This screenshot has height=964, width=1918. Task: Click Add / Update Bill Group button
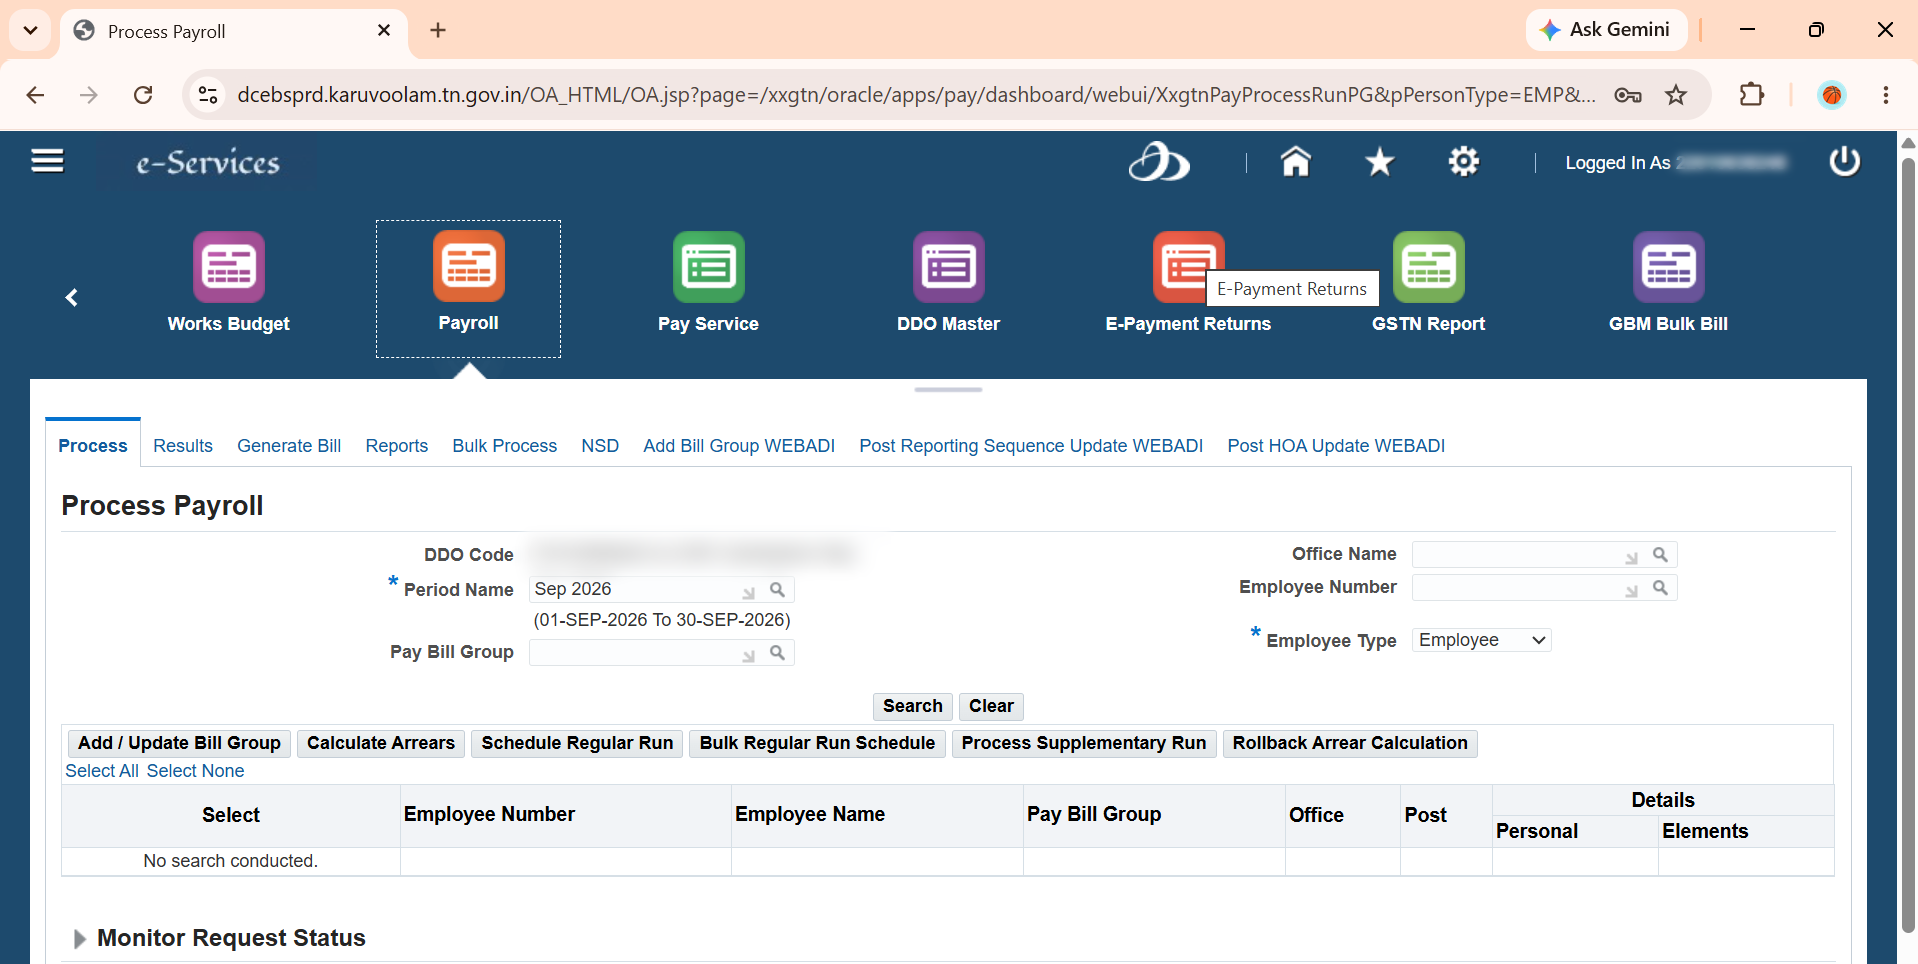click(180, 743)
